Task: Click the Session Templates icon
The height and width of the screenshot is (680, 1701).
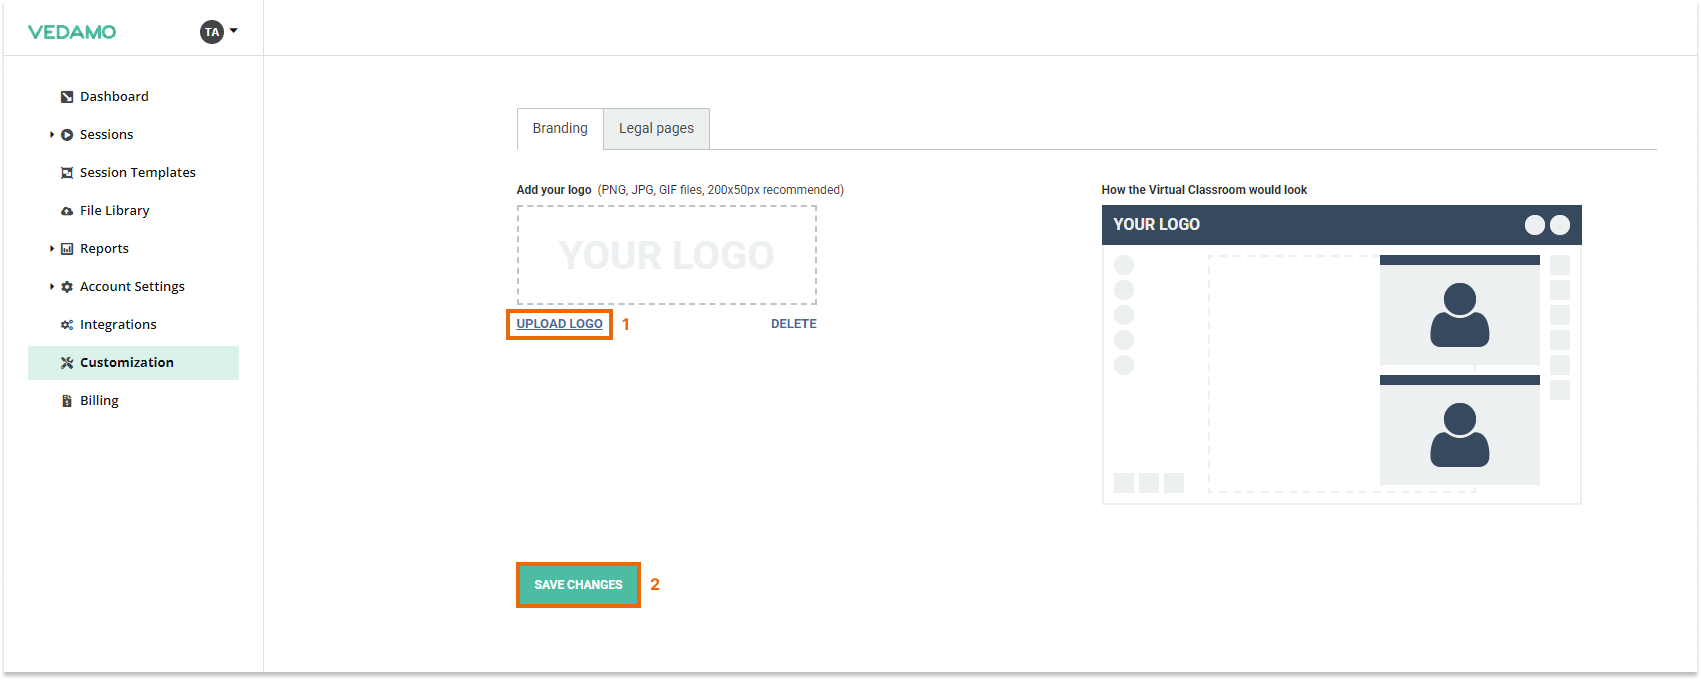Action: tap(67, 173)
